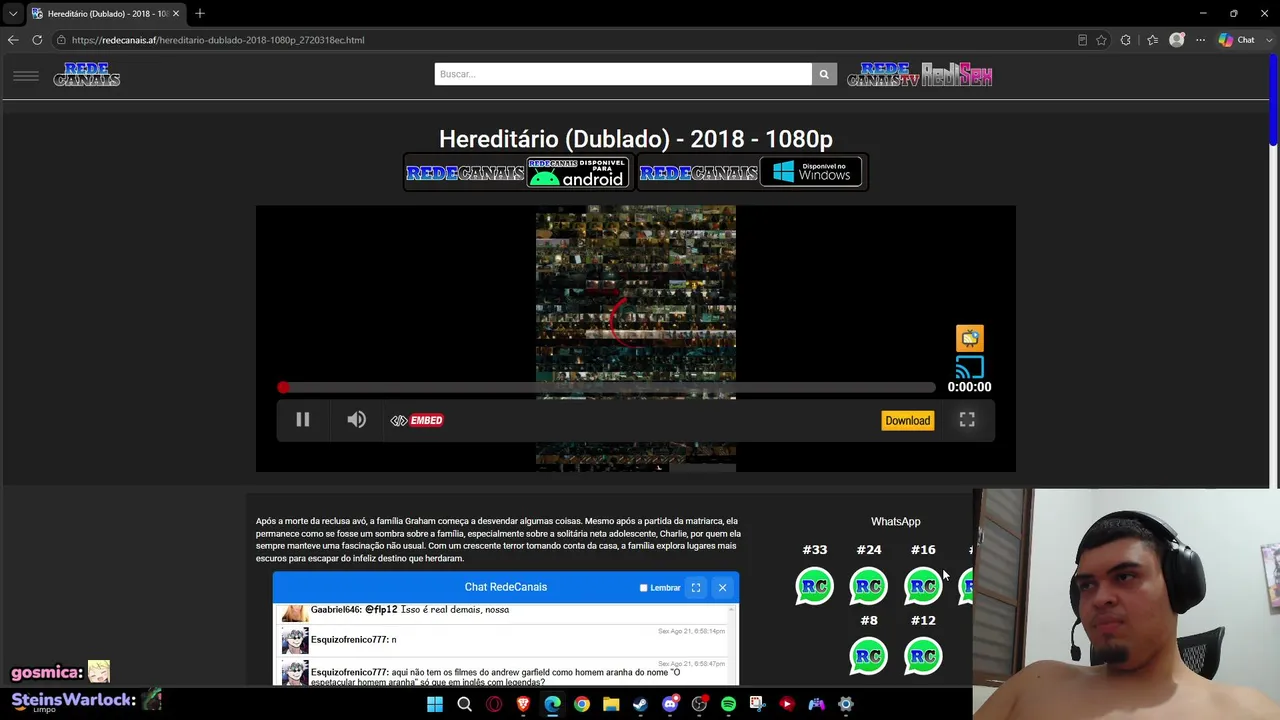Click the address bar URL
The image size is (1280, 720).
pyautogui.click(x=218, y=40)
